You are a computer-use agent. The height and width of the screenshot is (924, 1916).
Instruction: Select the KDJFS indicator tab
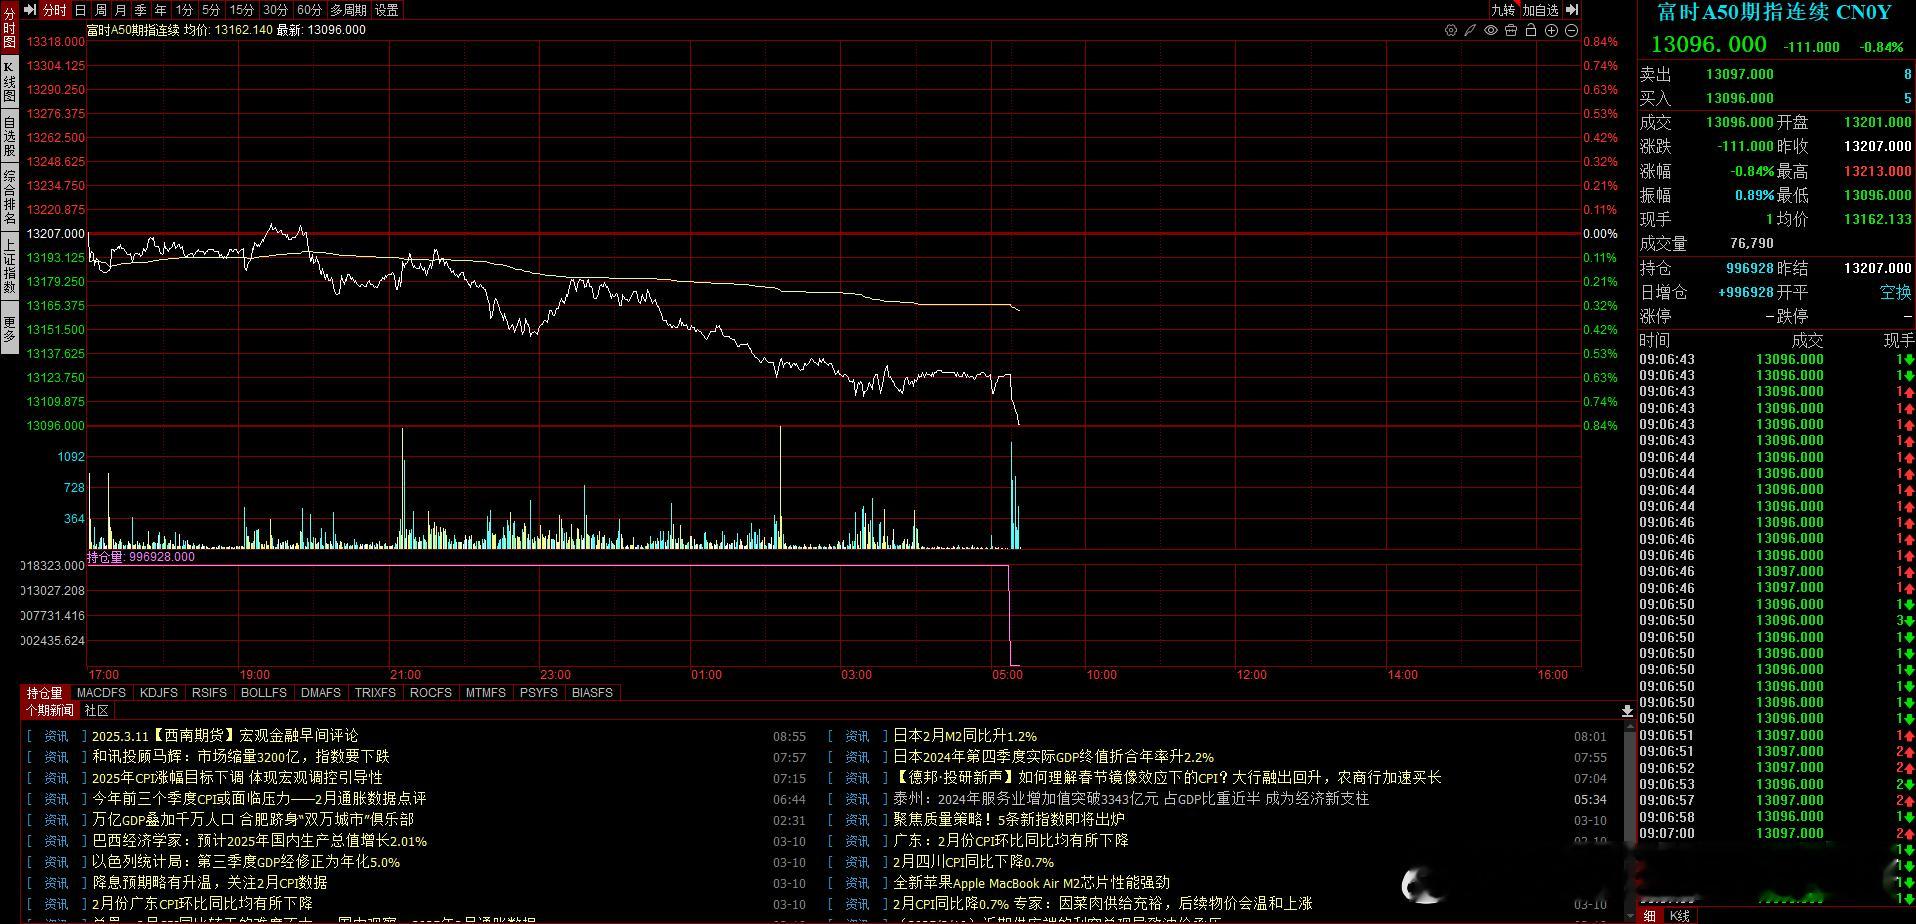point(159,693)
